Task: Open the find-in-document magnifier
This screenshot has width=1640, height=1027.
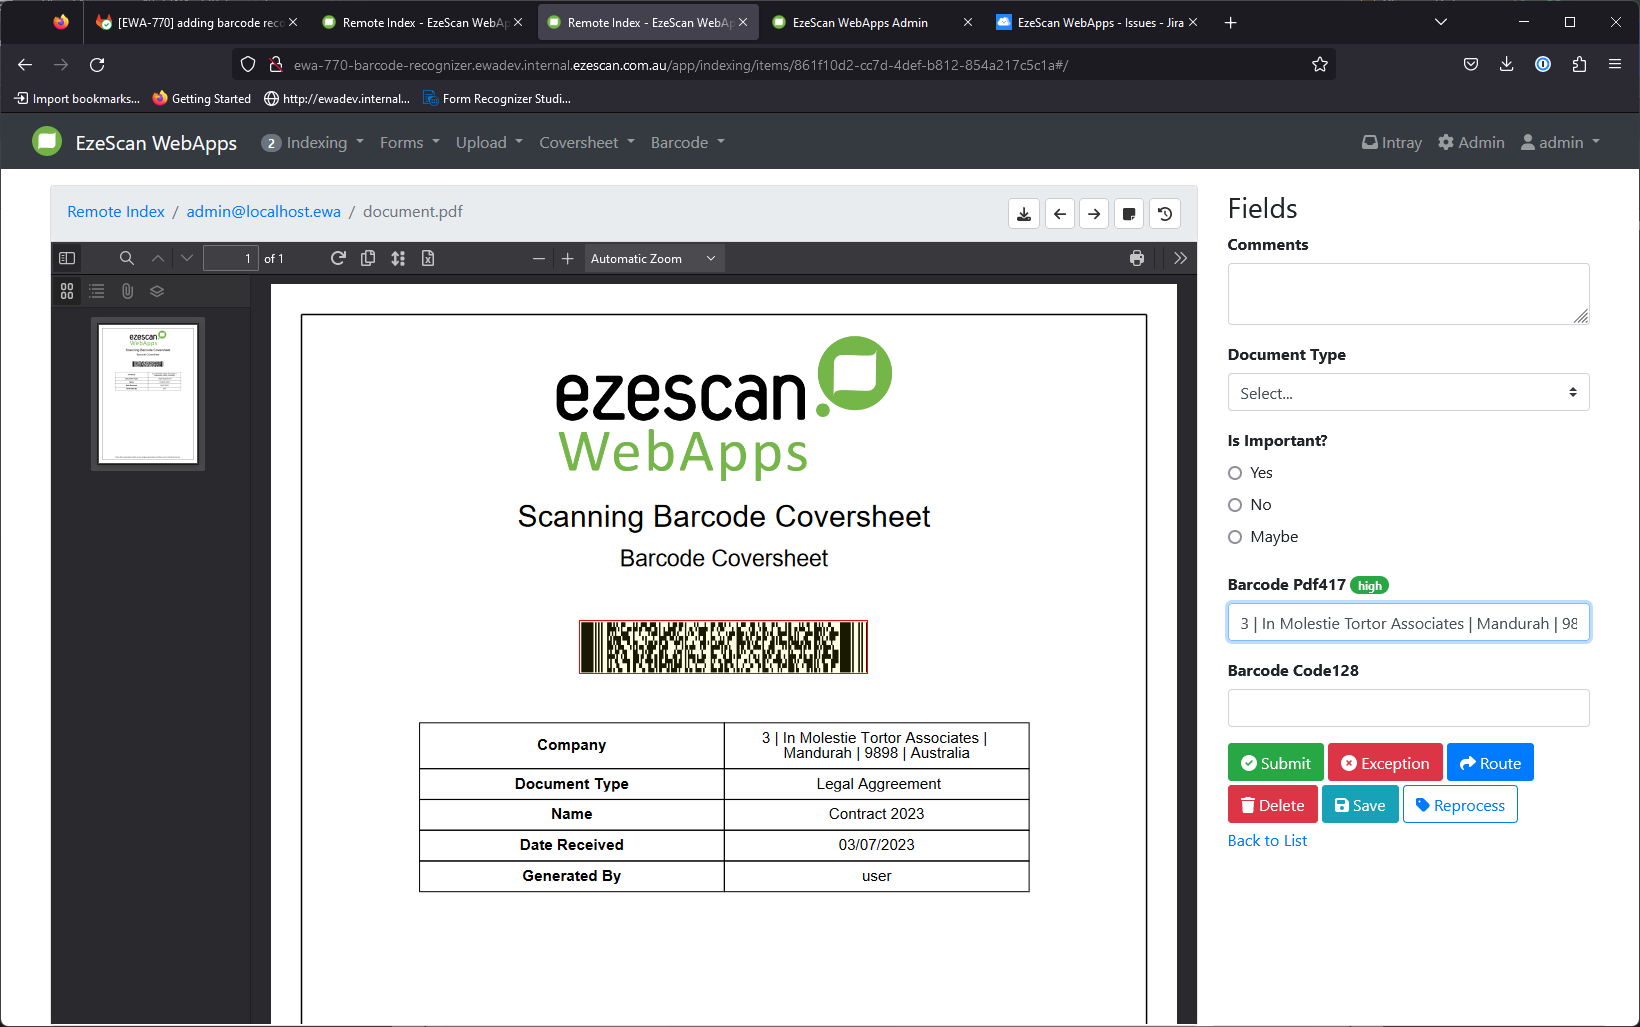Action: [127, 258]
